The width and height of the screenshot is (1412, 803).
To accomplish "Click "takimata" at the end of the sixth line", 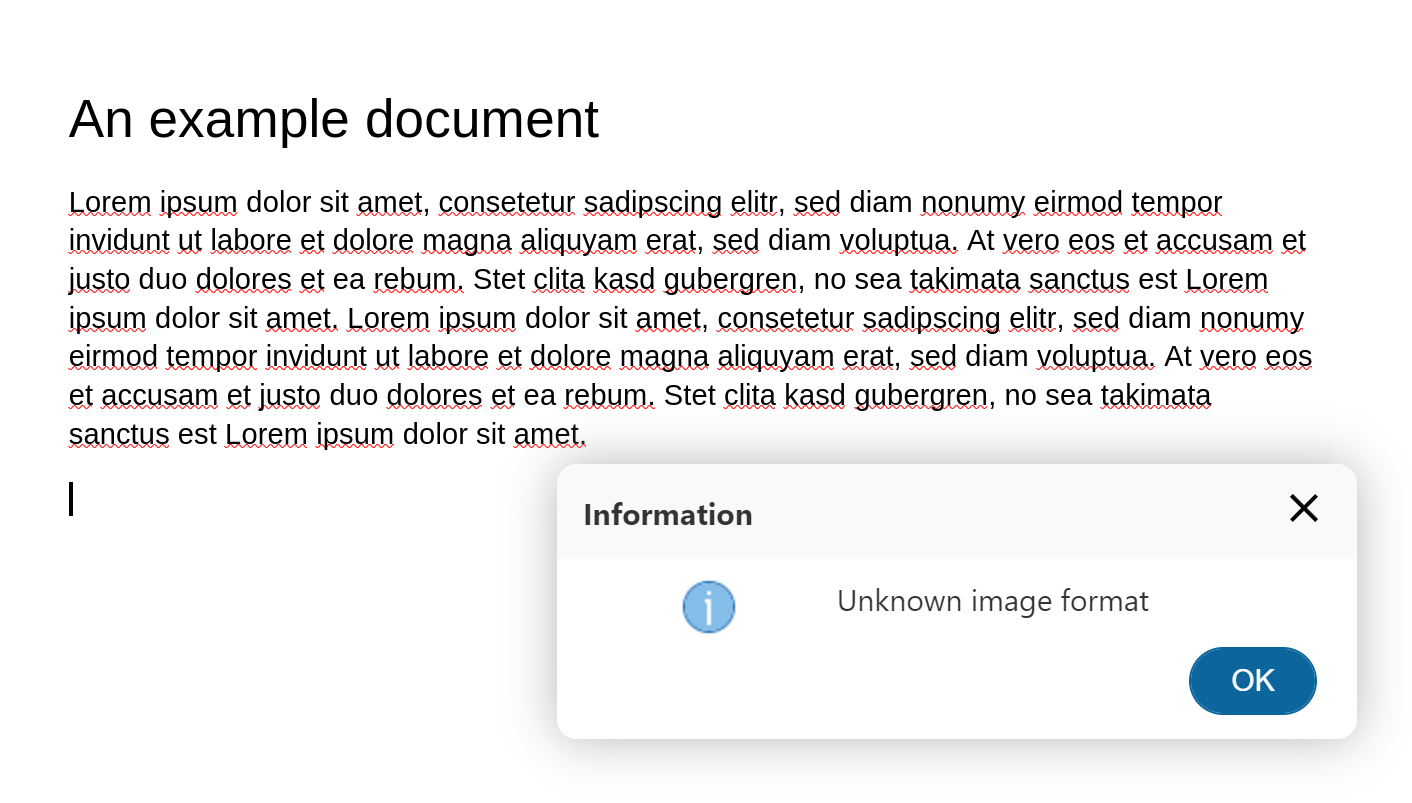I will click(1155, 396).
